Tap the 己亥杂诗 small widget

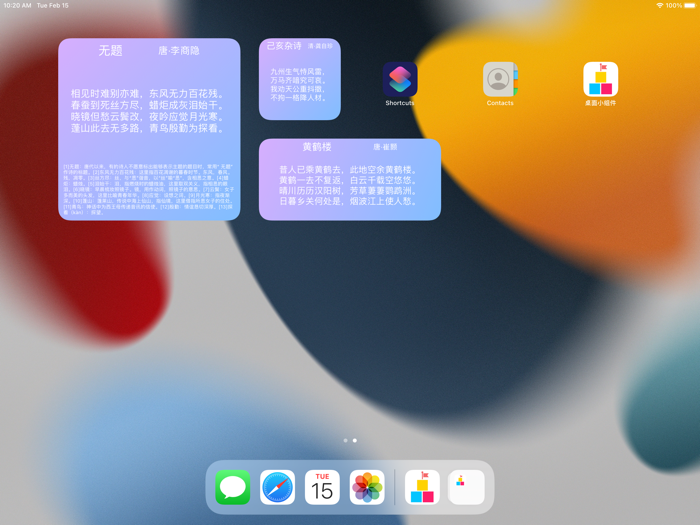pos(300,79)
